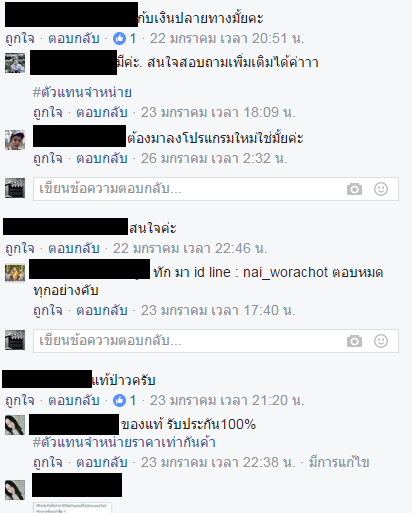Open emoji picker in first reply box
Screen dimensions: 412x513
[381, 189]
